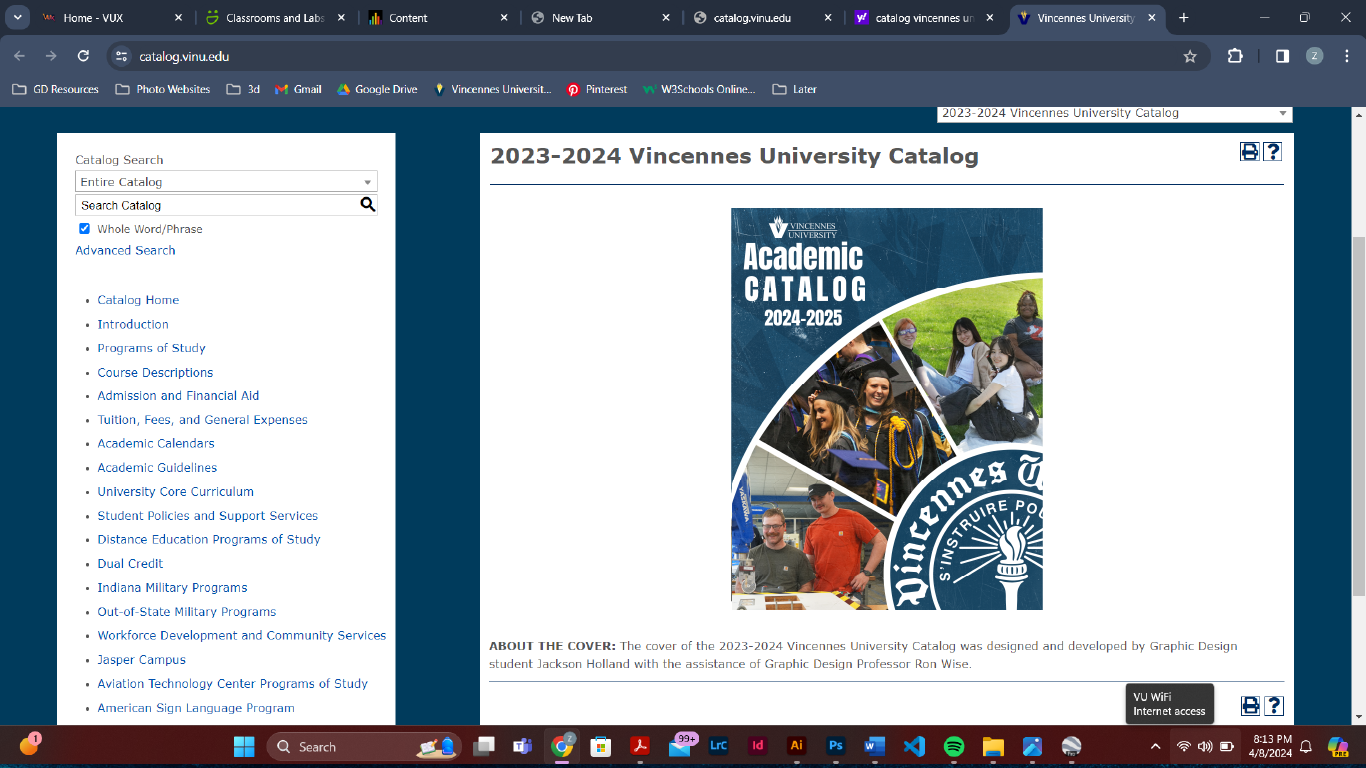Bookmark this page with the star icon
The height and width of the screenshot is (768, 1366).
click(1190, 56)
